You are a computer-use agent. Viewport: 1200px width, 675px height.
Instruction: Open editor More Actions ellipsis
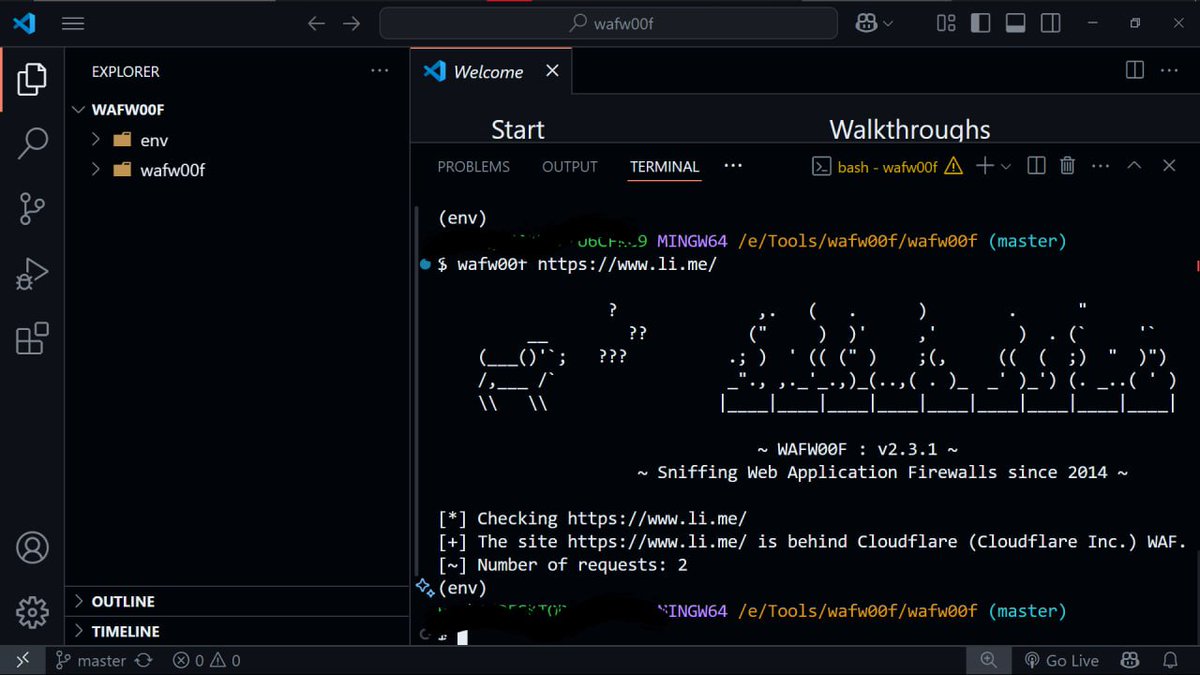pyautogui.click(x=1169, y=70)
